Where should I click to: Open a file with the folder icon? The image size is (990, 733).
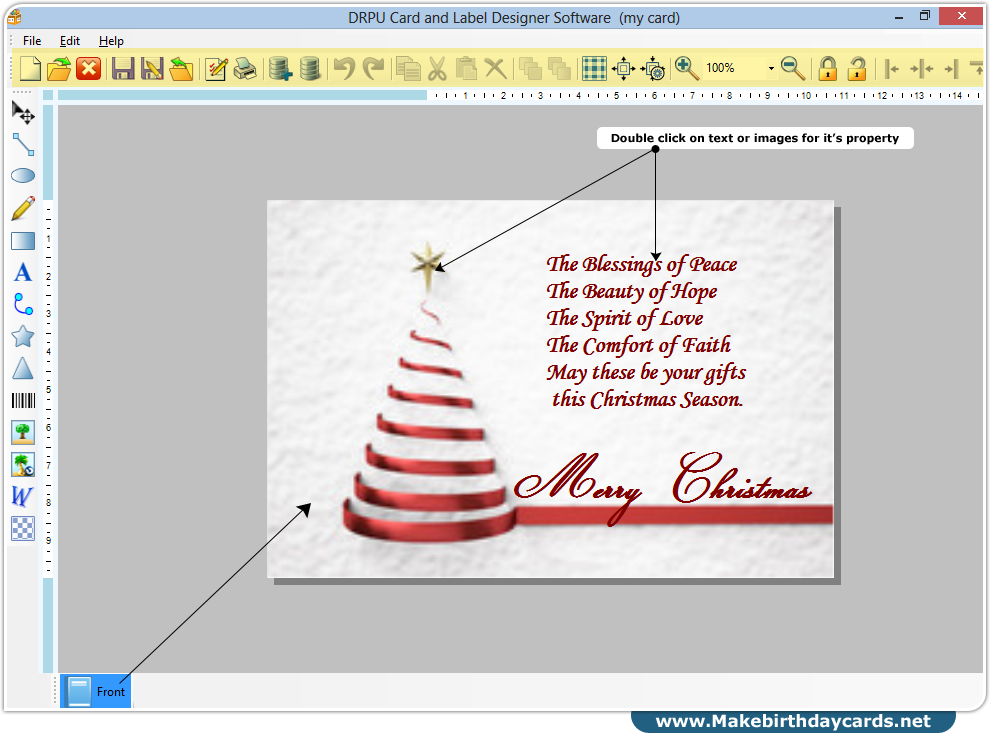click(x=59, y=68)
